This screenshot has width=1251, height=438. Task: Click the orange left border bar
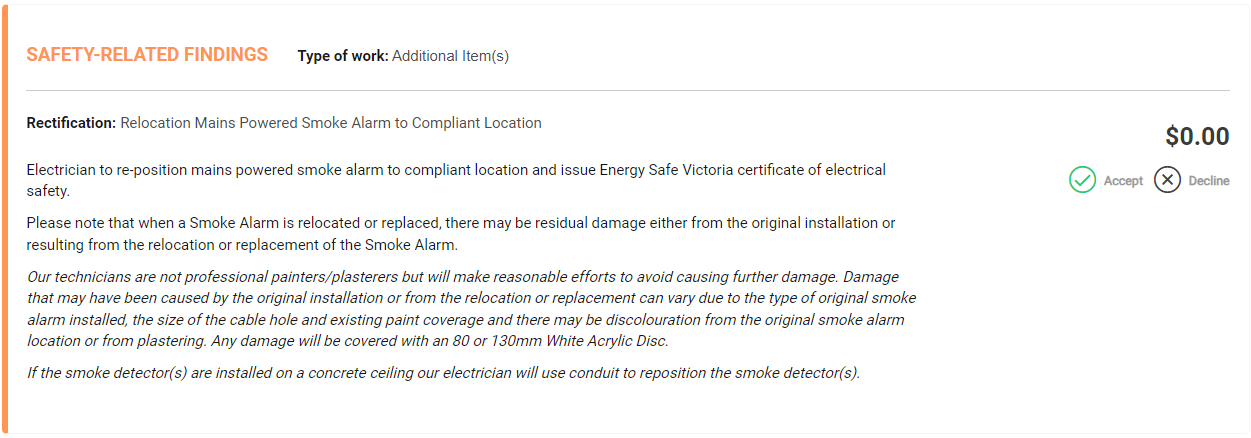pyautogui.click(x=4, y=219)
